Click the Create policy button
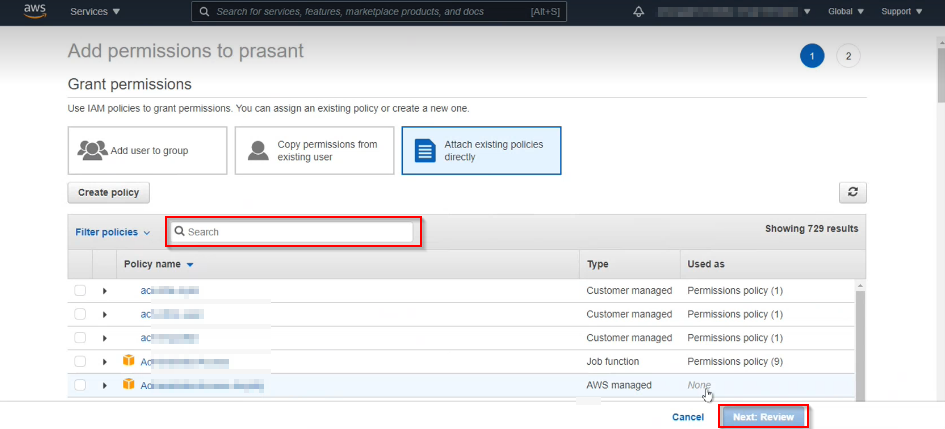Viewport: 945px width, 429px height. pyautogui.click(x=108, y=193)
